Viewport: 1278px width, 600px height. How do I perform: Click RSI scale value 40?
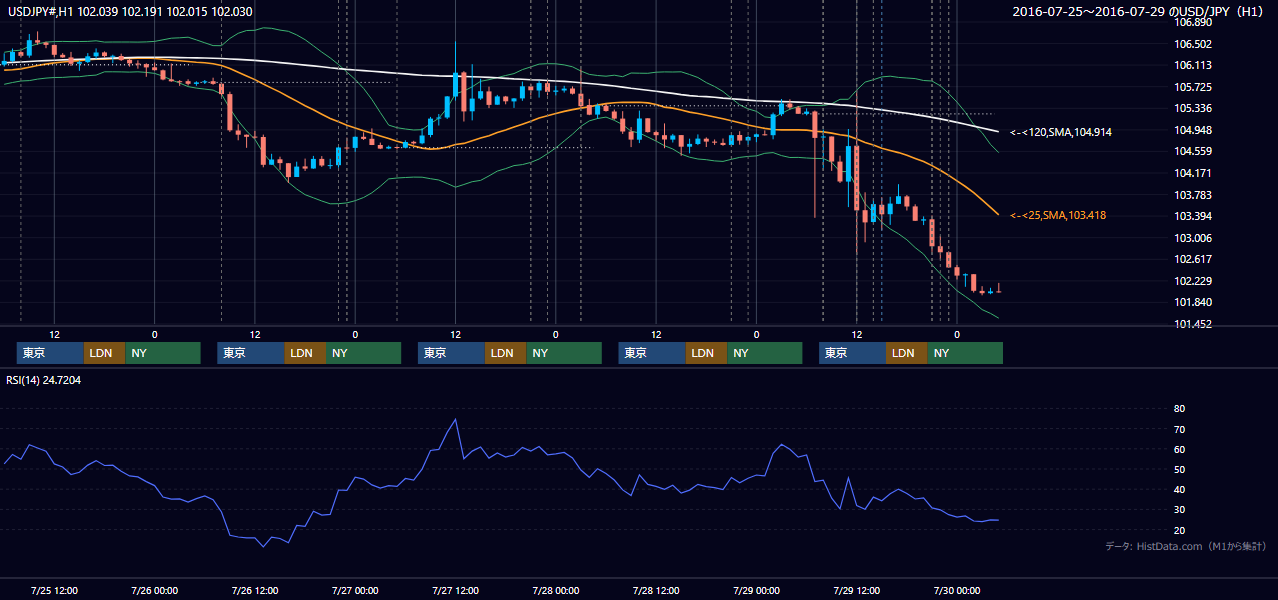1179,489
